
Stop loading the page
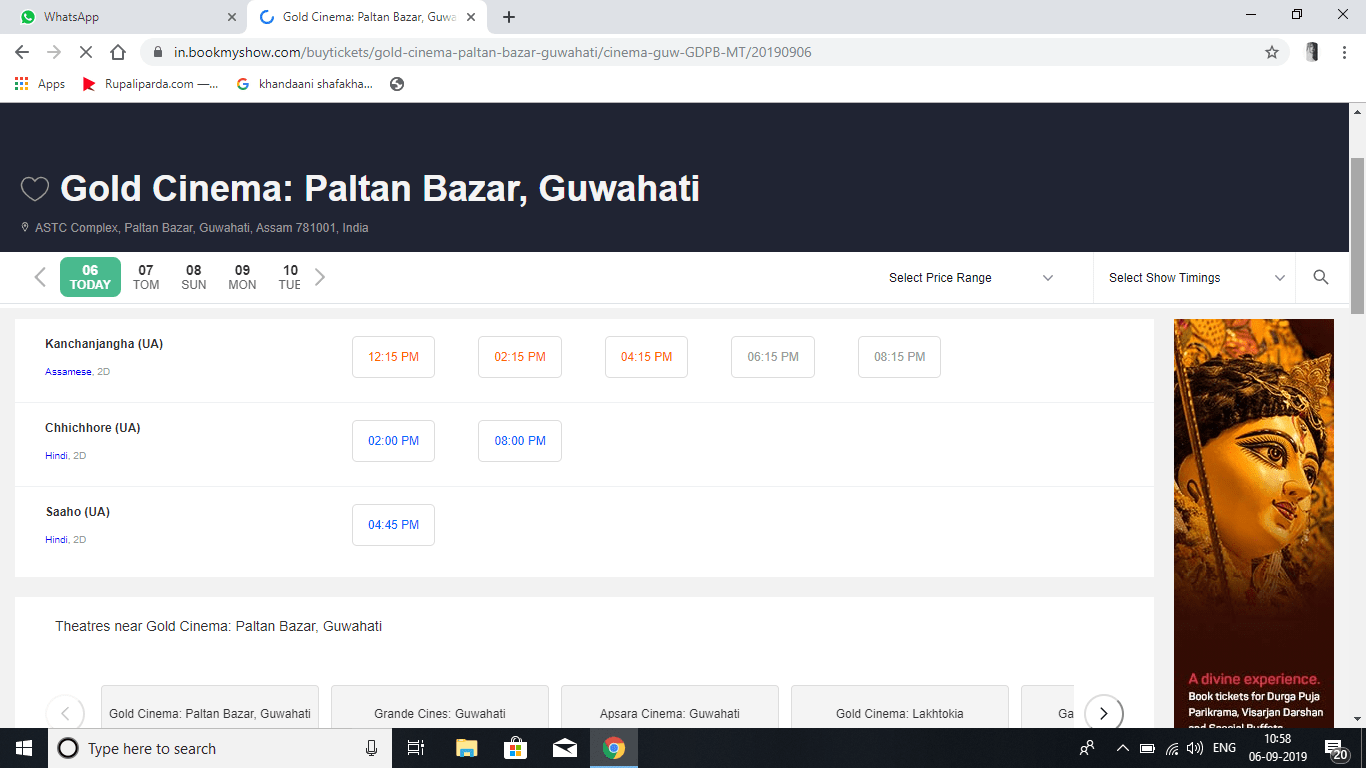click(86, 52)
